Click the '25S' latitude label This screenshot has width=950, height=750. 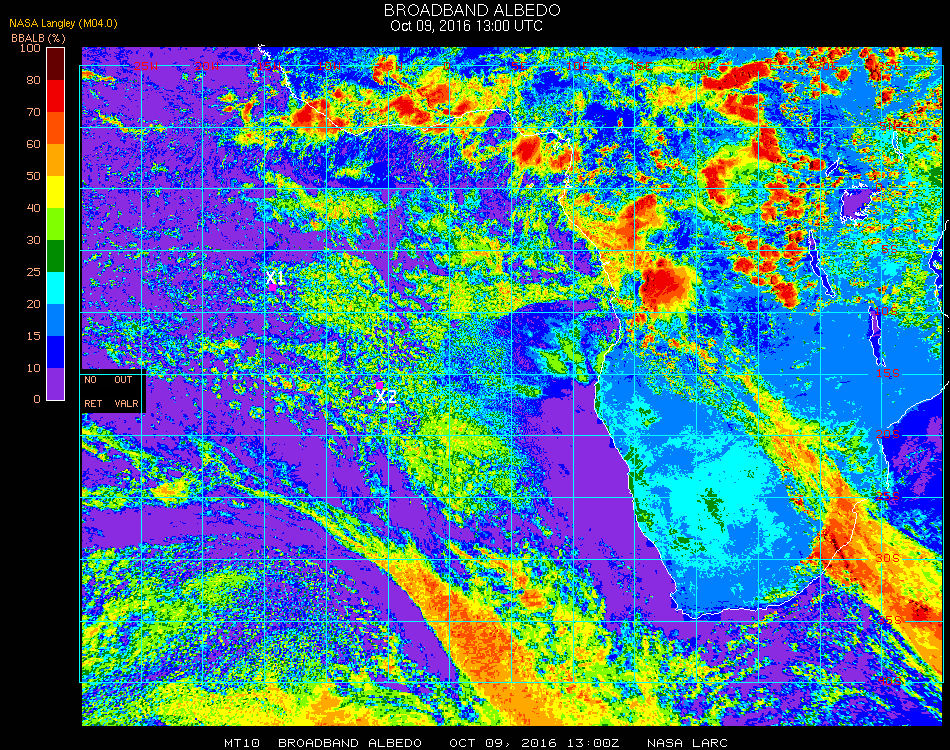888,496
